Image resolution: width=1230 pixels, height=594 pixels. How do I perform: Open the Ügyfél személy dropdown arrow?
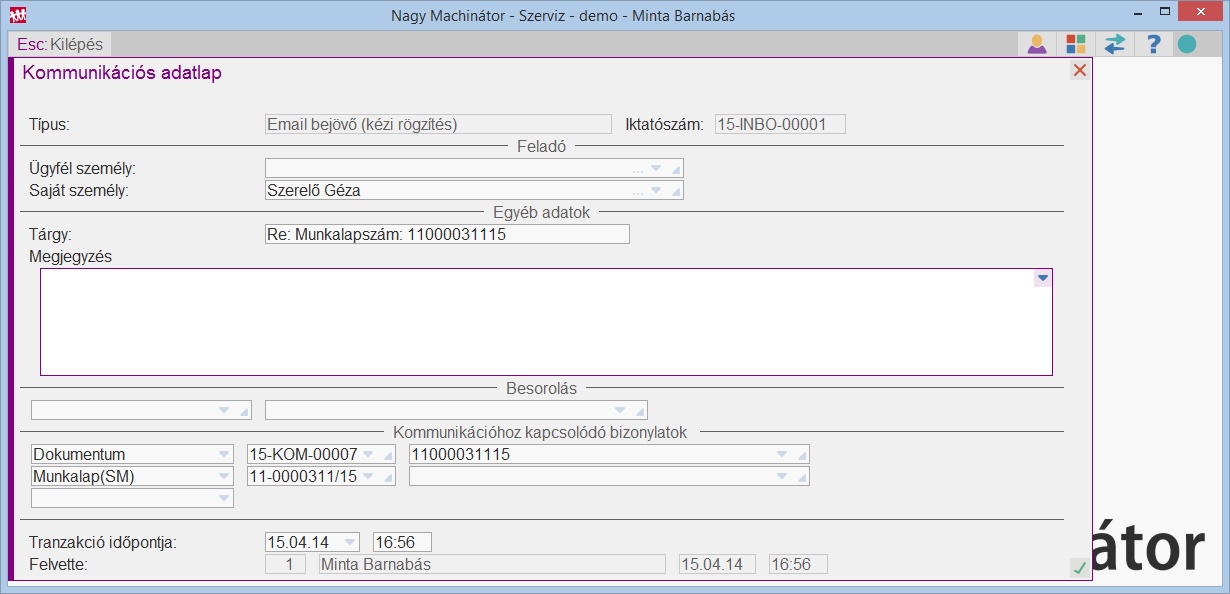[656, 168]
